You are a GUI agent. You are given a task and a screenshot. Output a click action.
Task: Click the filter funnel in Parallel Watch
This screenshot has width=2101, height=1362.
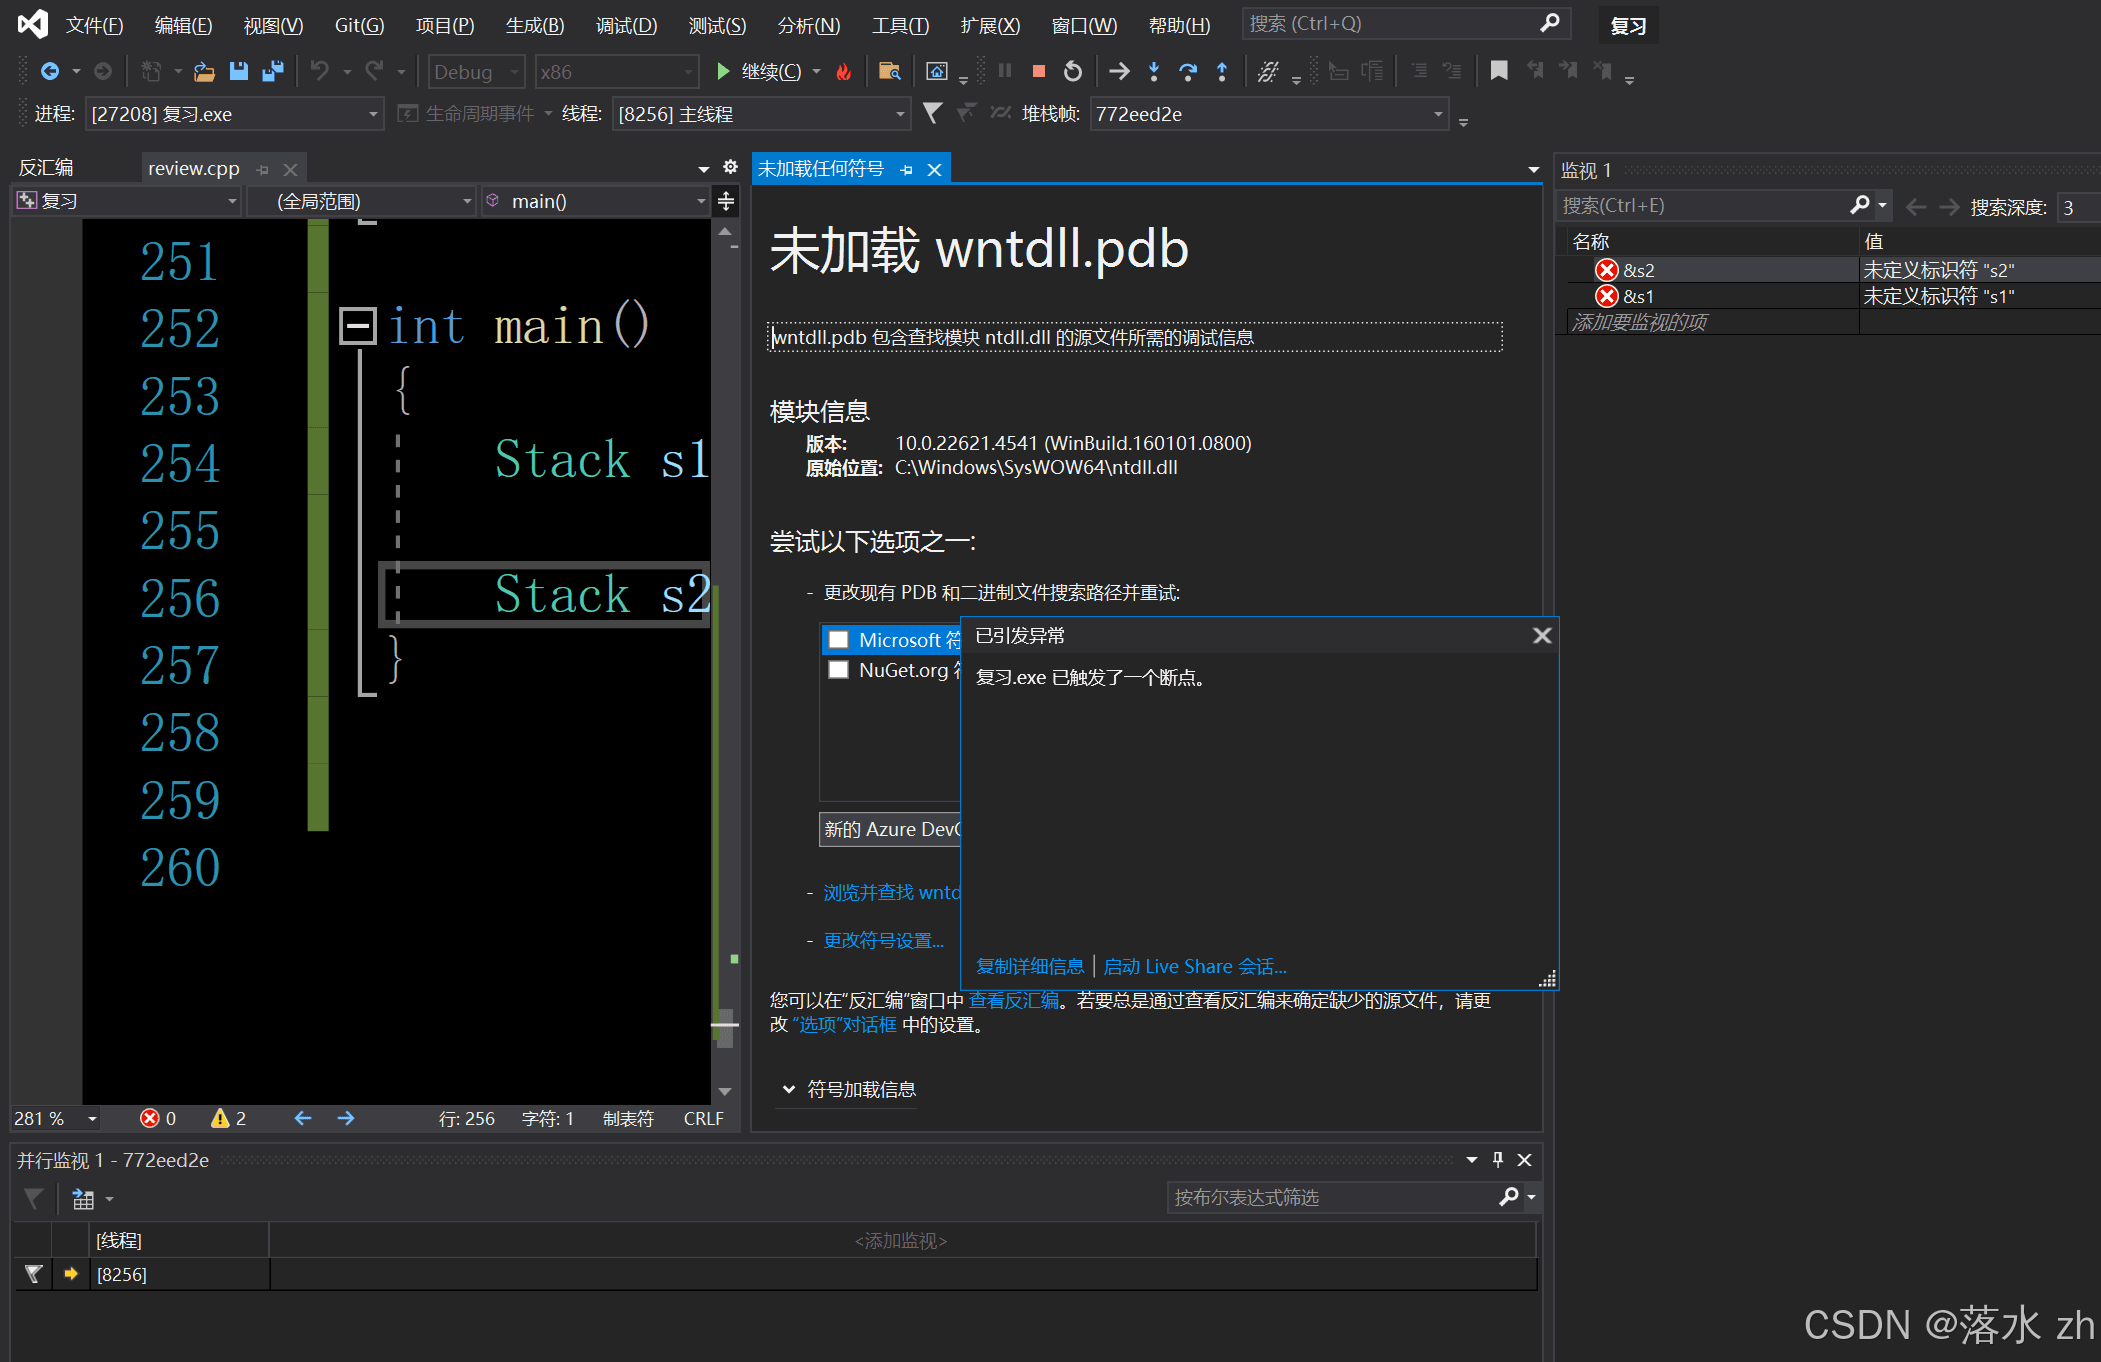coord(33,1198)
